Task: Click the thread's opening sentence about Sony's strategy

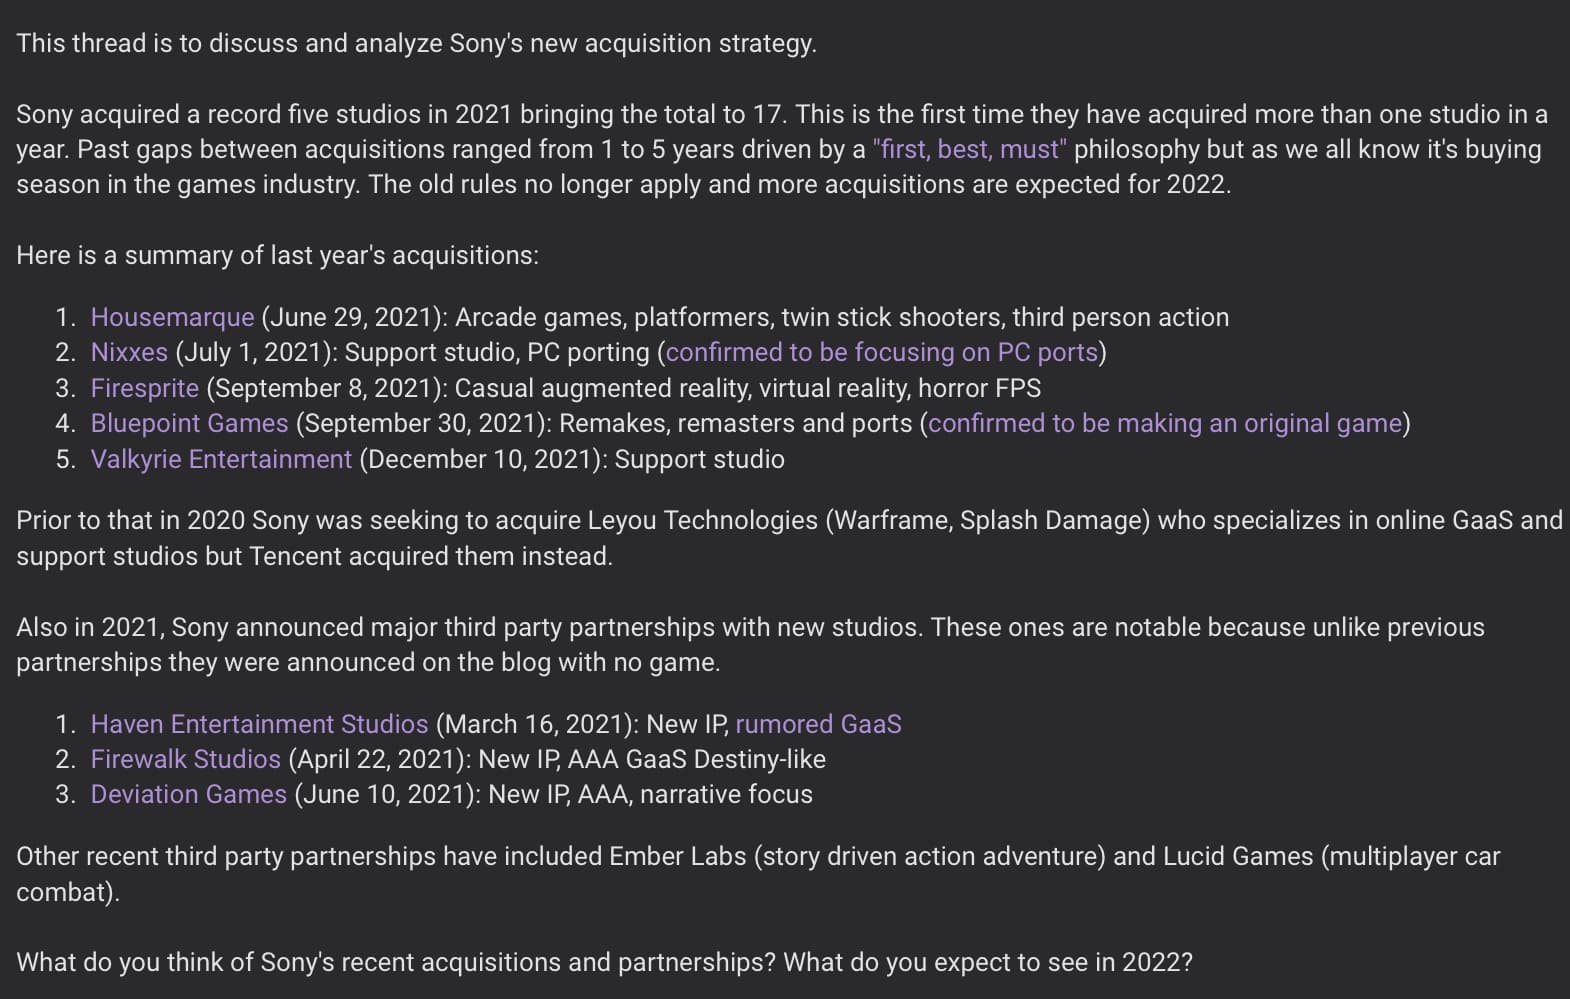Action: (x=416, y=44)
